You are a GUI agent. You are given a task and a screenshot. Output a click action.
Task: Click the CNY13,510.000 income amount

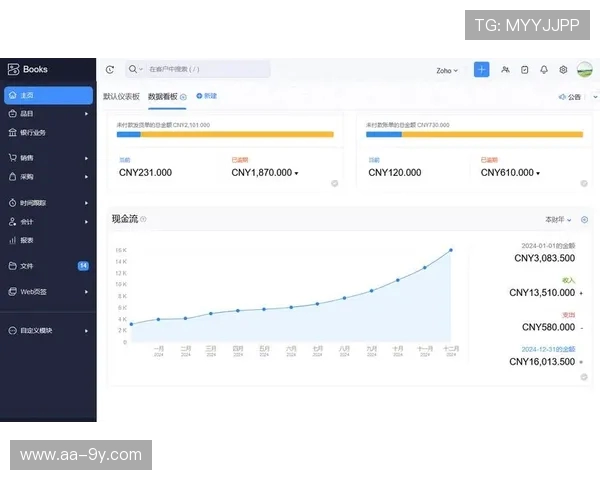pyautogui.click(x=542, y=293)
